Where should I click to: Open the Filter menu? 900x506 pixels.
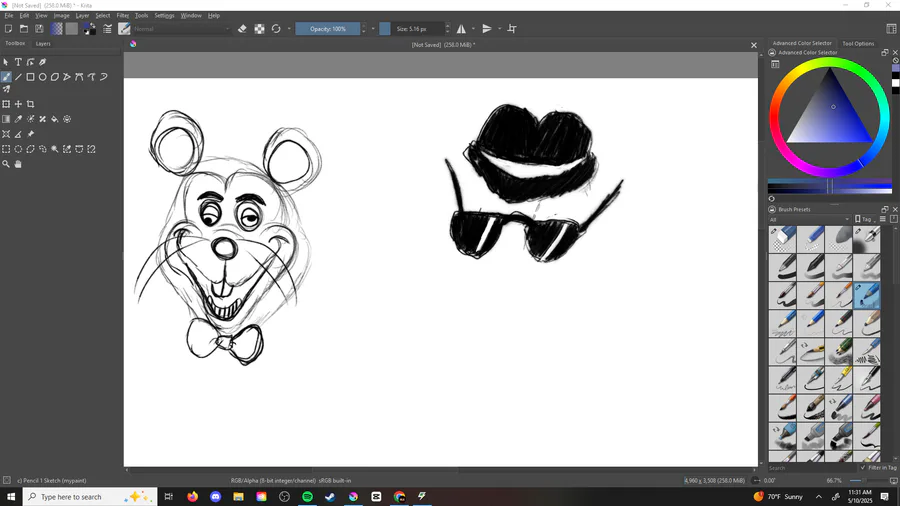[x=123, y=15]
